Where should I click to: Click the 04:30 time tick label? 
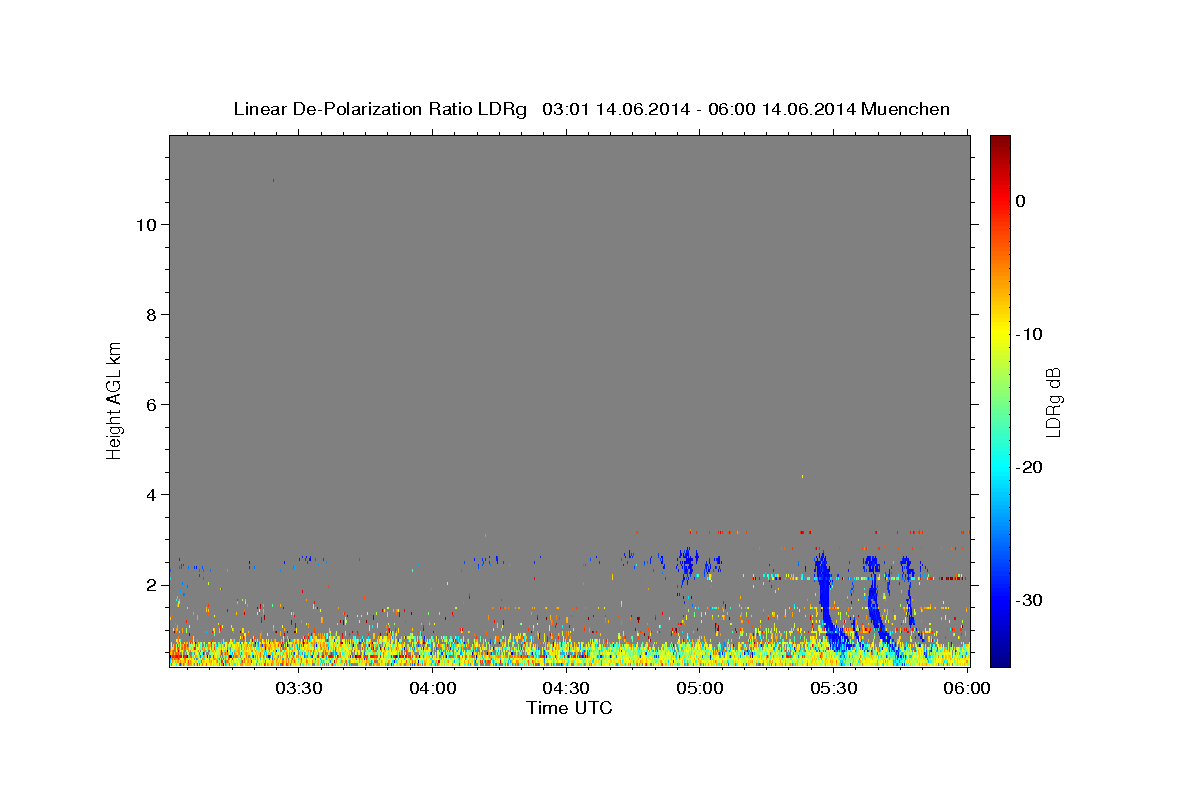(x=566, y=689)
